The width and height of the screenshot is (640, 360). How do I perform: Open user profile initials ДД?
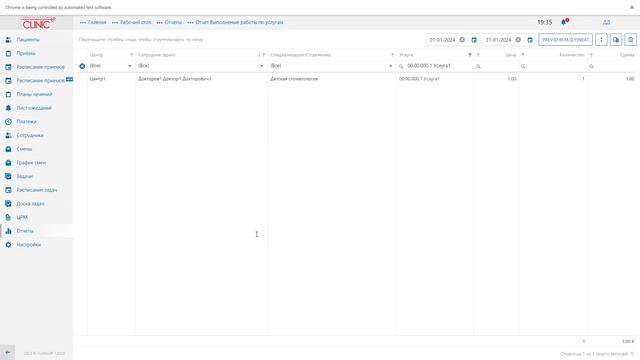point(607,22)
